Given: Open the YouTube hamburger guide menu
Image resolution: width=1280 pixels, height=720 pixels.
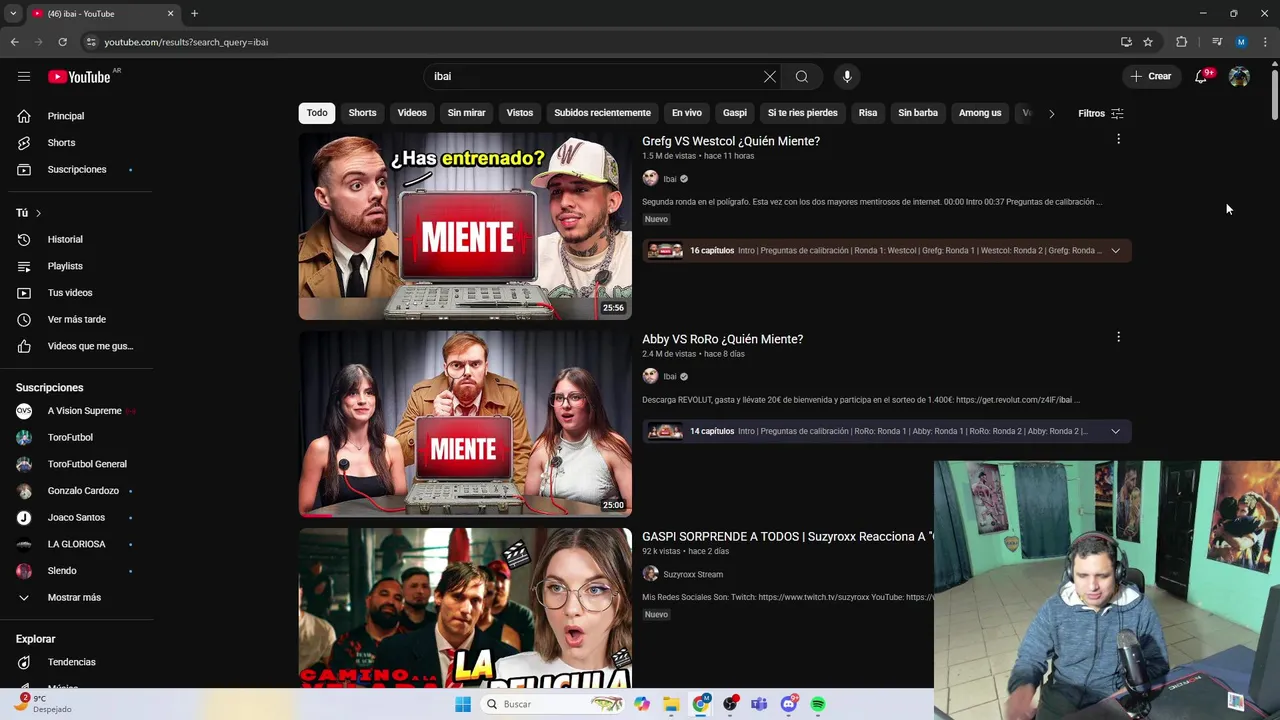Looking at the screenshot, I should pos(24,76).
